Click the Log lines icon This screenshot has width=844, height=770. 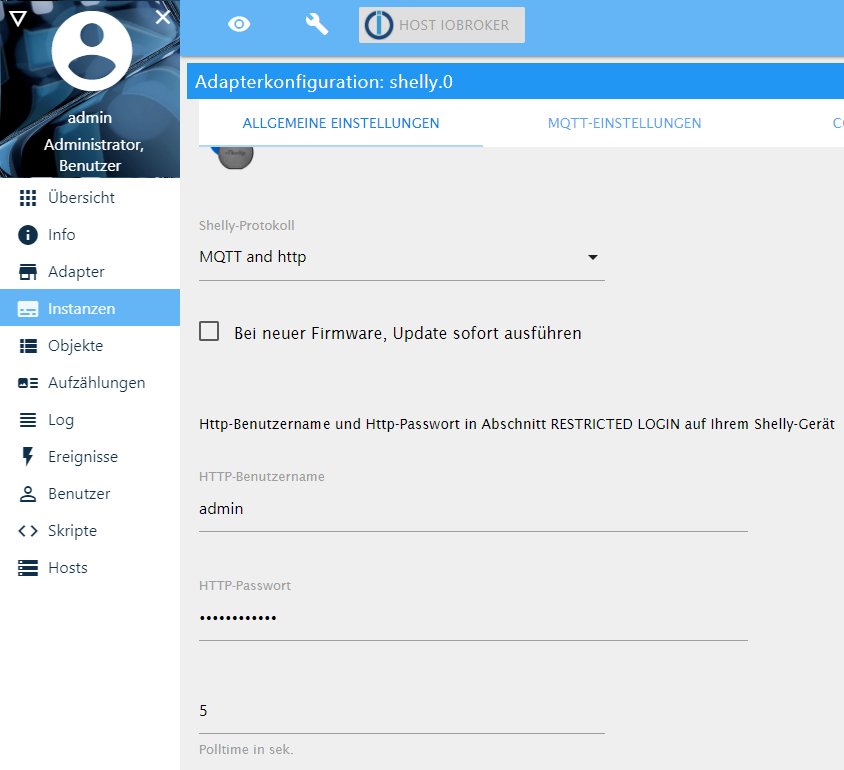pos(28,420)
